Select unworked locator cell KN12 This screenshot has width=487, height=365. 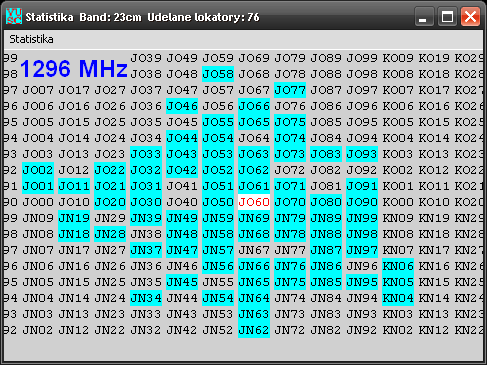434,330
